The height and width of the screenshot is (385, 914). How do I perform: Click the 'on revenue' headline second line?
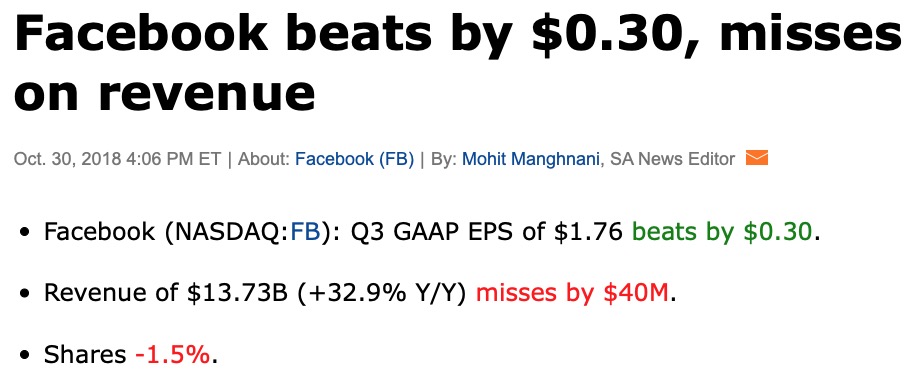(164, 95)
